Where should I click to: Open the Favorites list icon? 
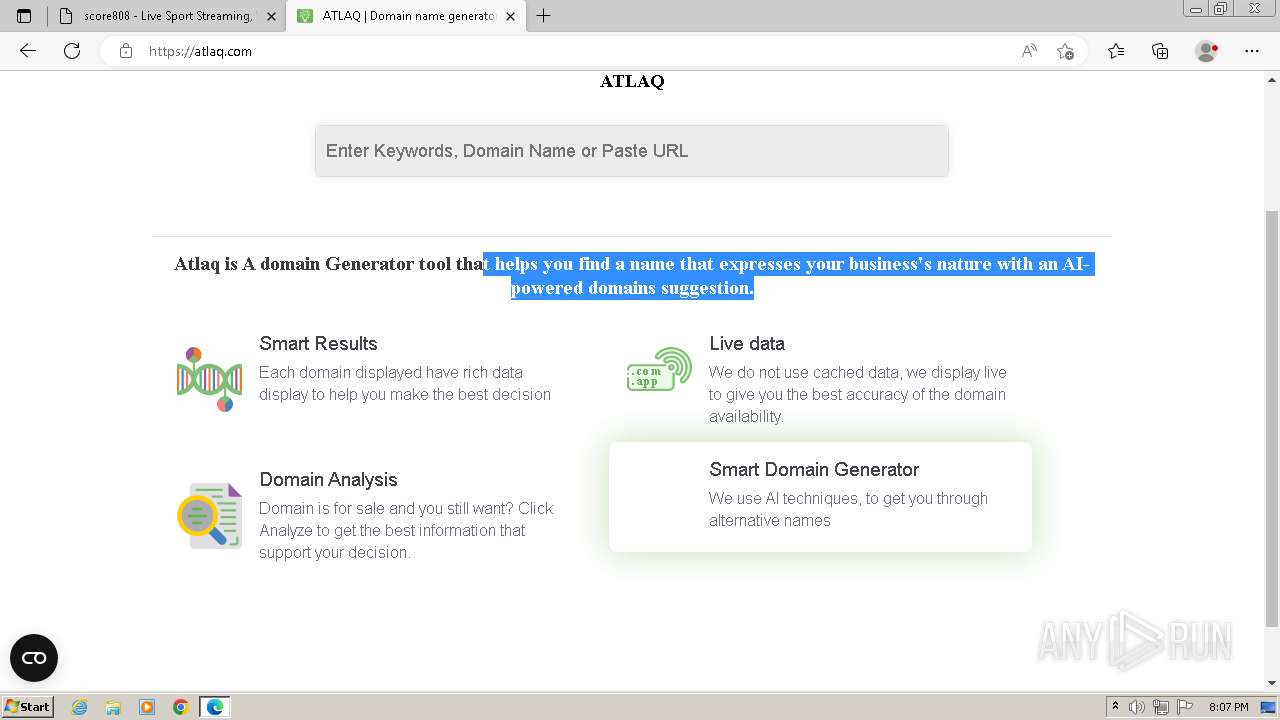pos(1116,51)
